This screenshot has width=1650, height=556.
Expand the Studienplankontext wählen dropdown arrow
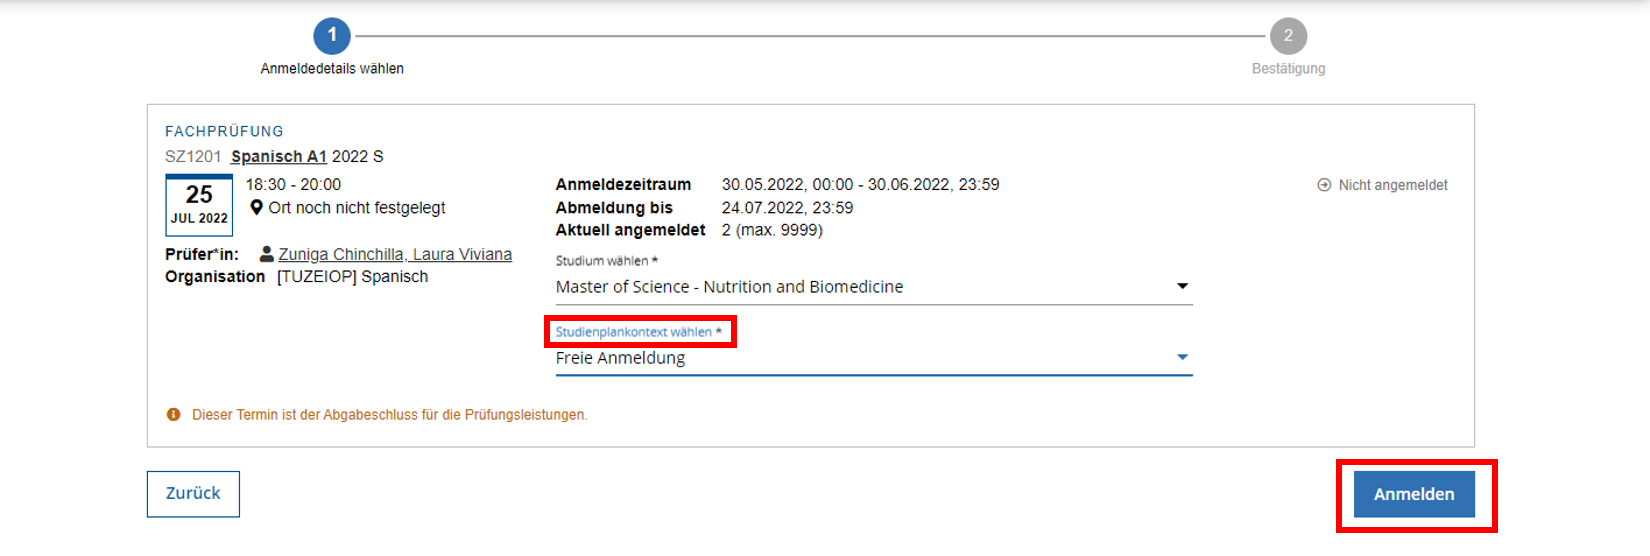click(1182, 357)
